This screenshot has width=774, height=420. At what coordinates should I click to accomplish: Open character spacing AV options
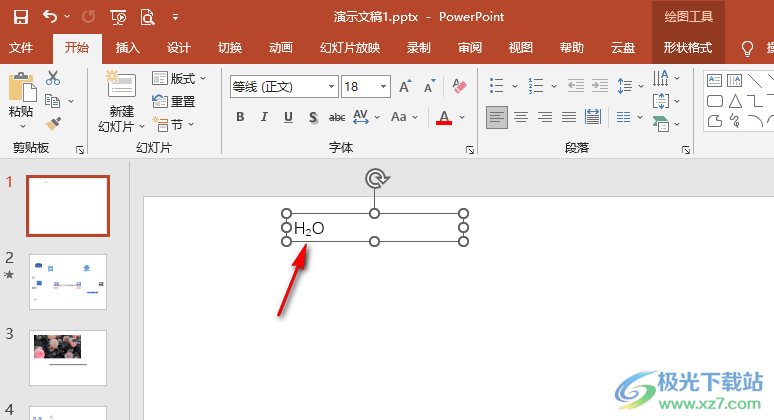[x=366, y=117]
